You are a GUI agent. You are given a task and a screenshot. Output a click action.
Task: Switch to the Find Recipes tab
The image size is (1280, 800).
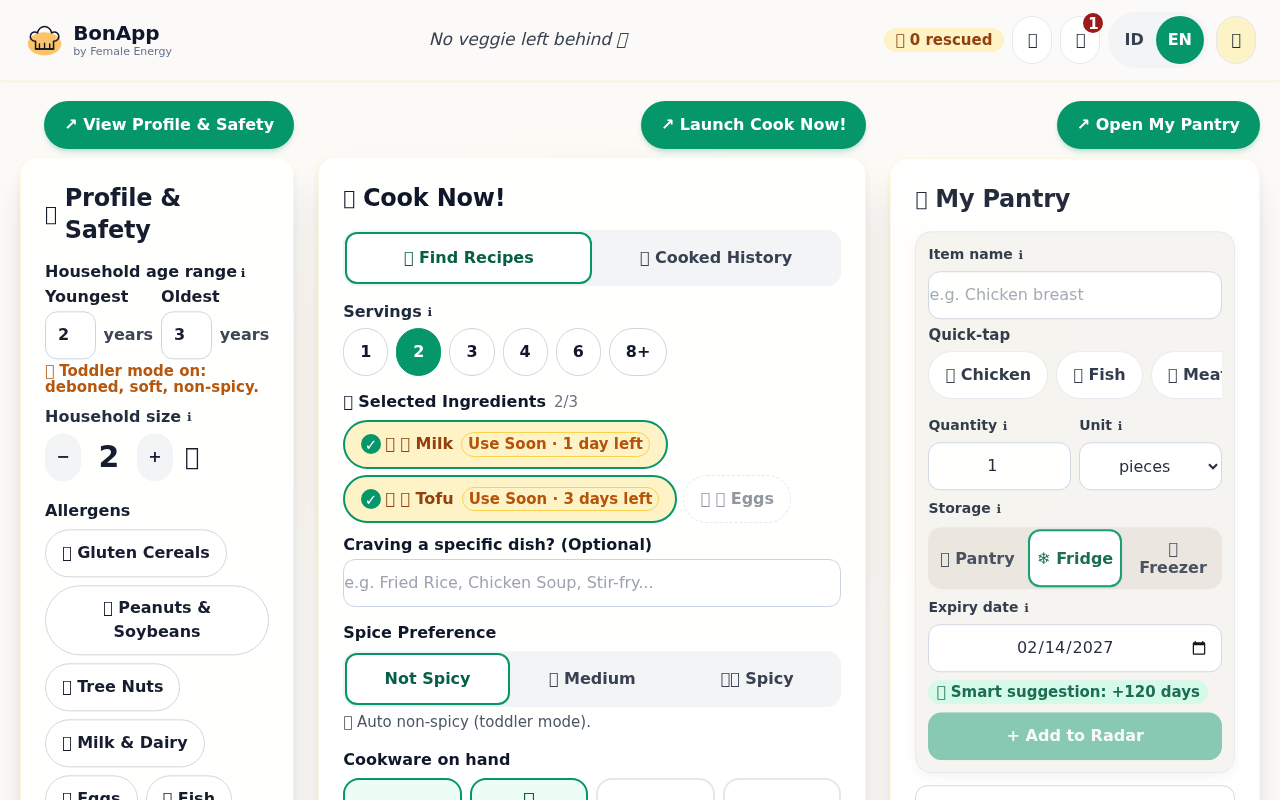click(x=468, y=258)
